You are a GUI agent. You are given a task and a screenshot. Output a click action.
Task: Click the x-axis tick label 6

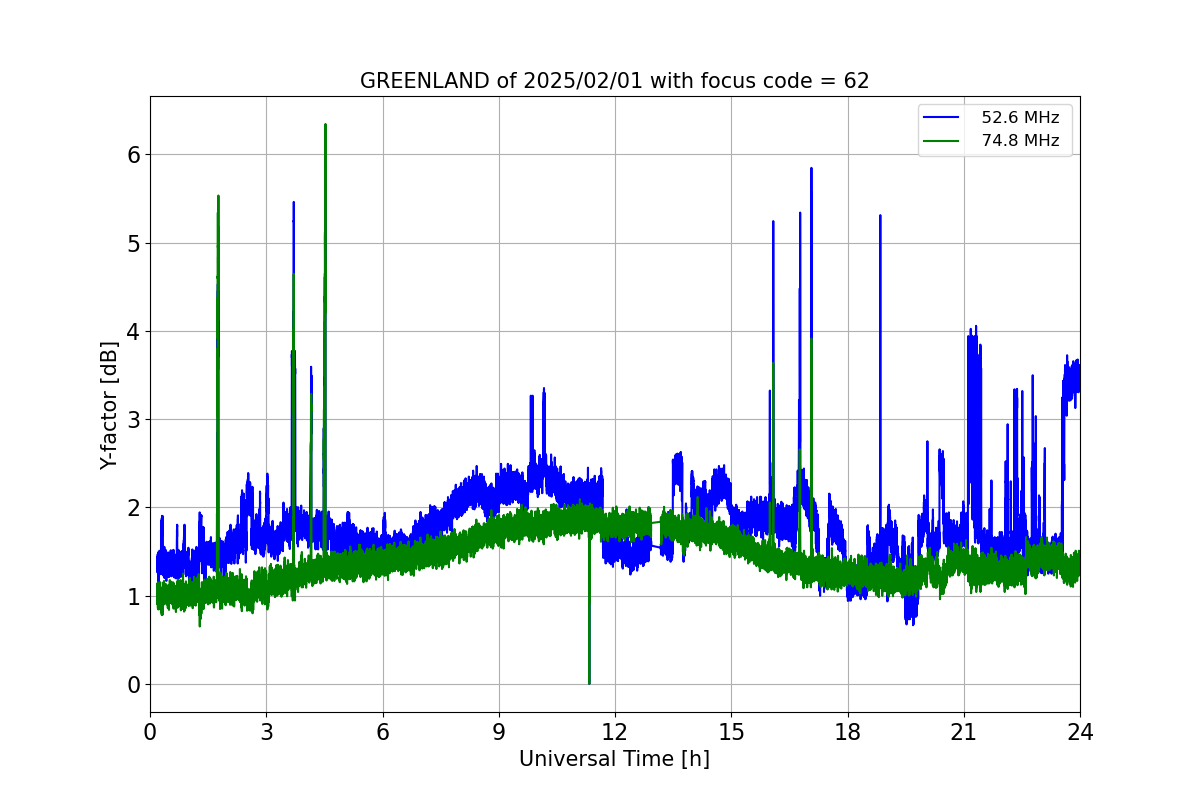[383, 732]
